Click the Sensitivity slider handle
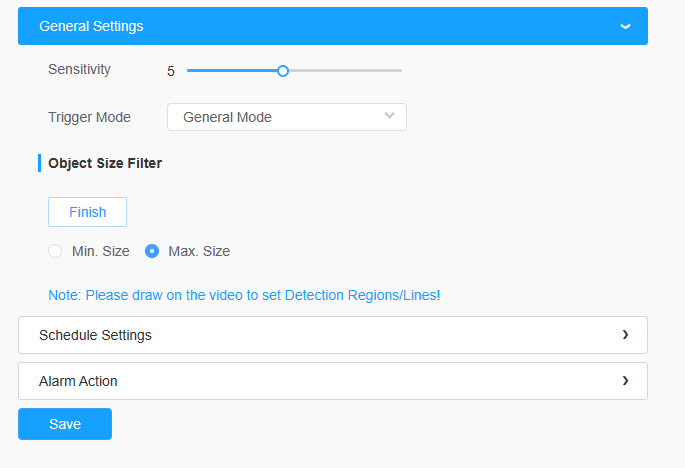 click(283, 71)
